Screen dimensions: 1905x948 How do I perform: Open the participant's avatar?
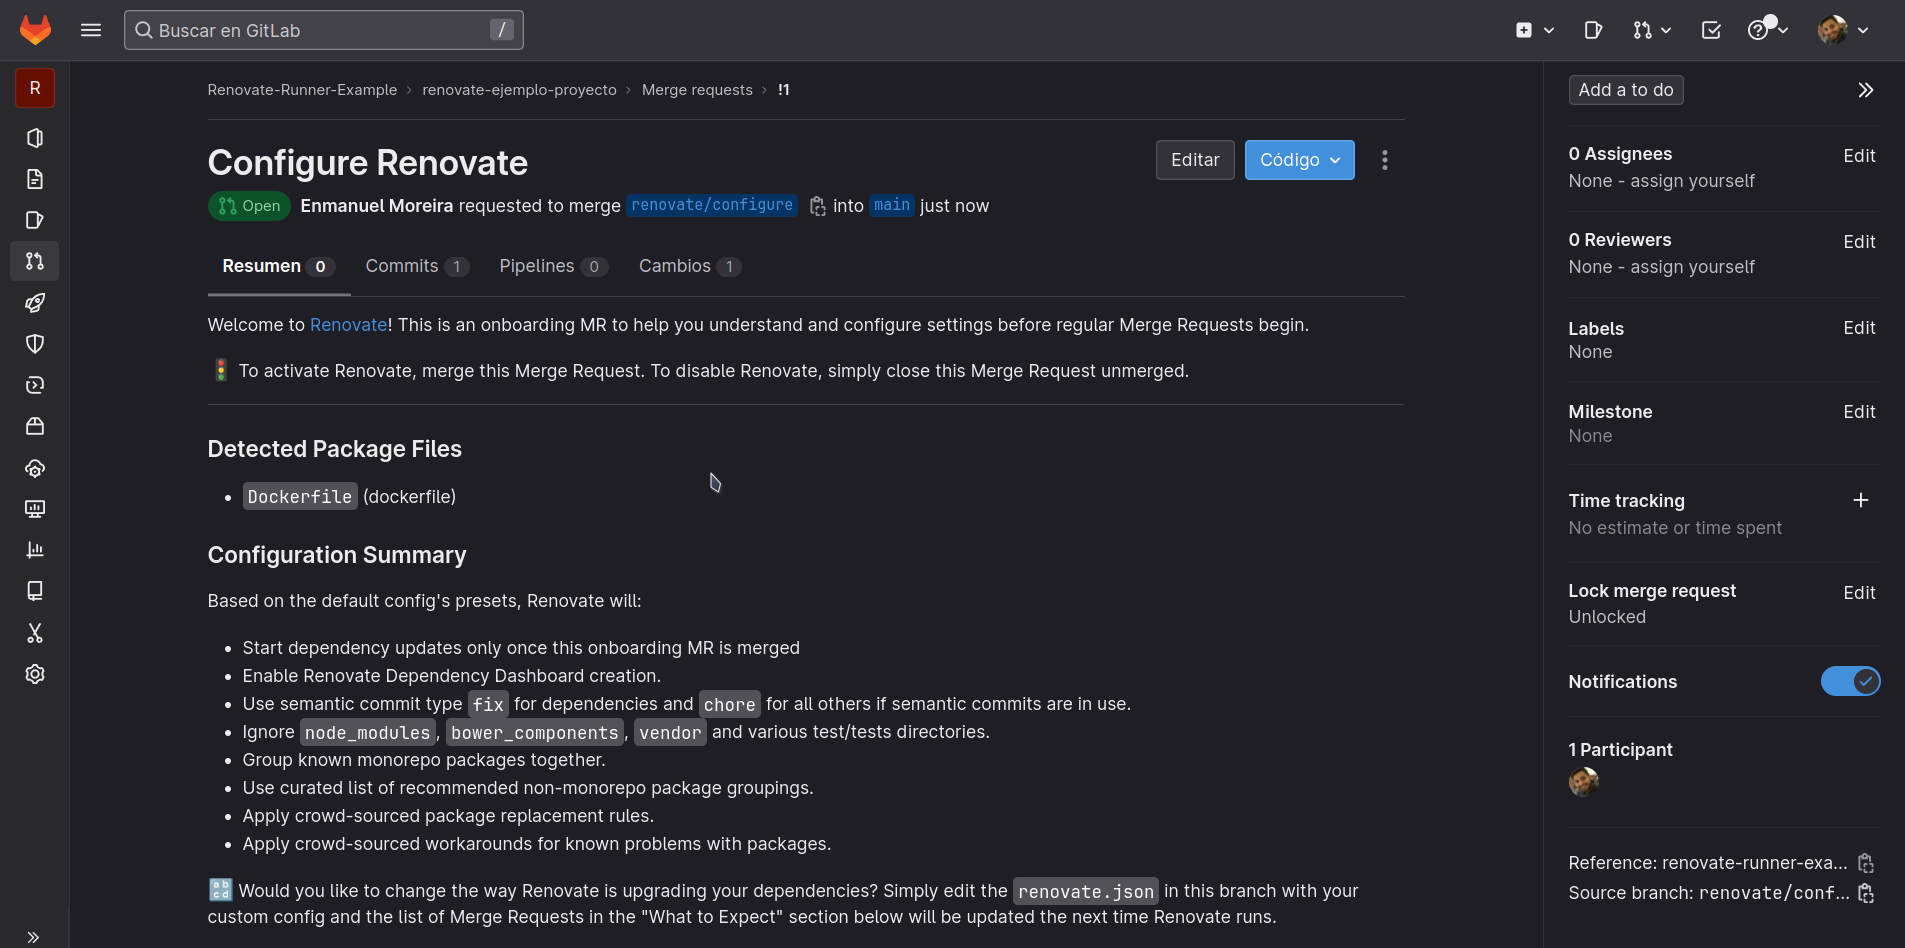(1583, 782)
